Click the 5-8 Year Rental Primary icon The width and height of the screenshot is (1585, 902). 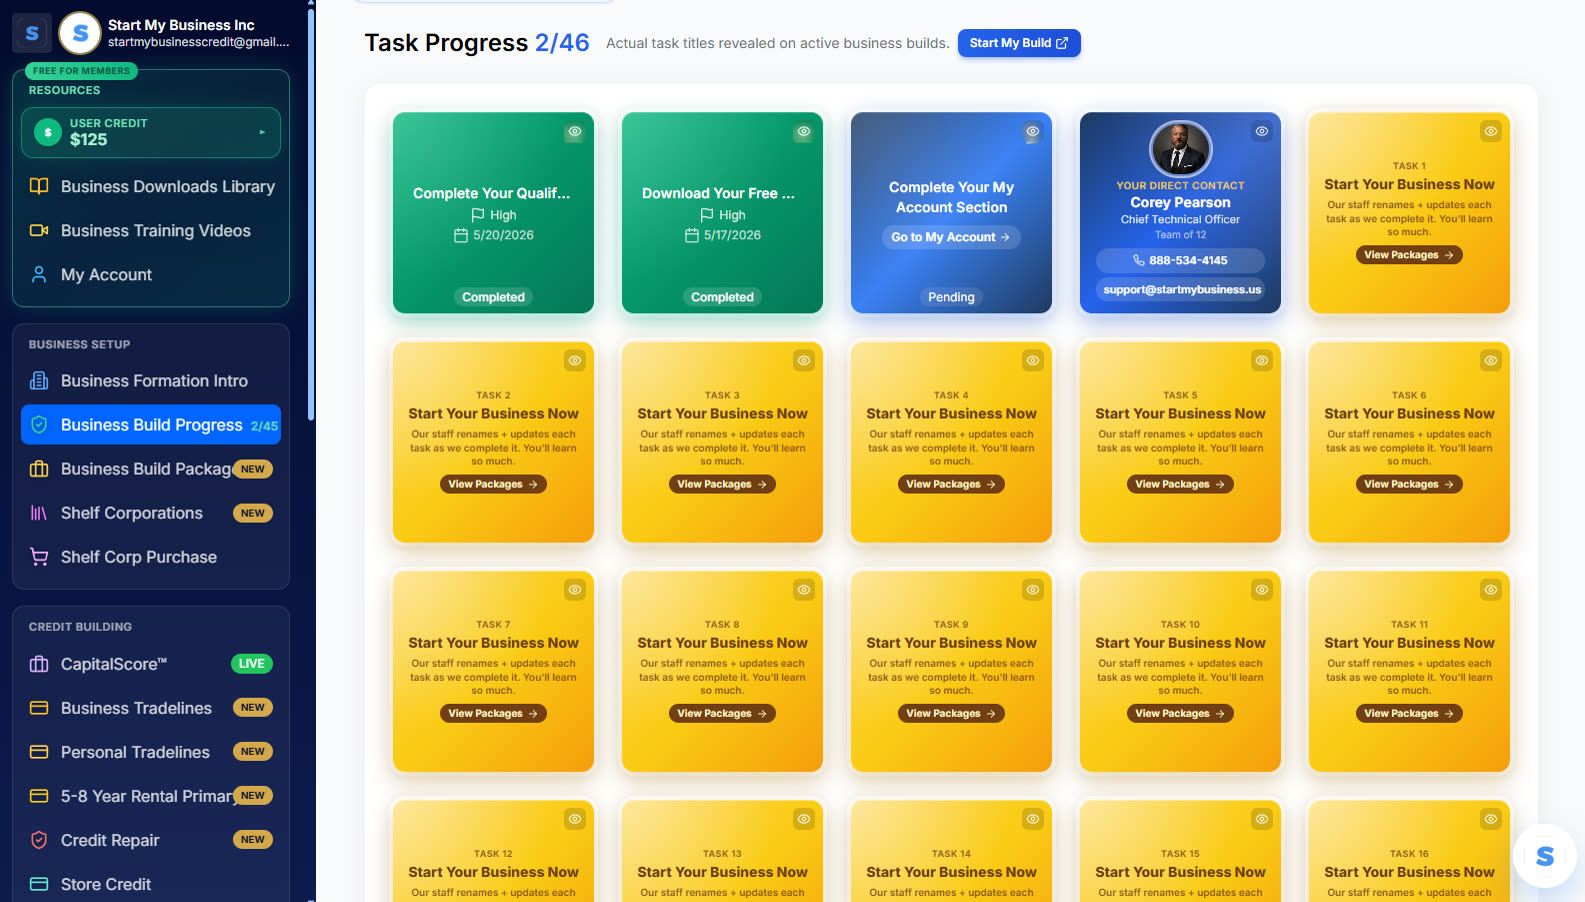click(x=39, y=796)
